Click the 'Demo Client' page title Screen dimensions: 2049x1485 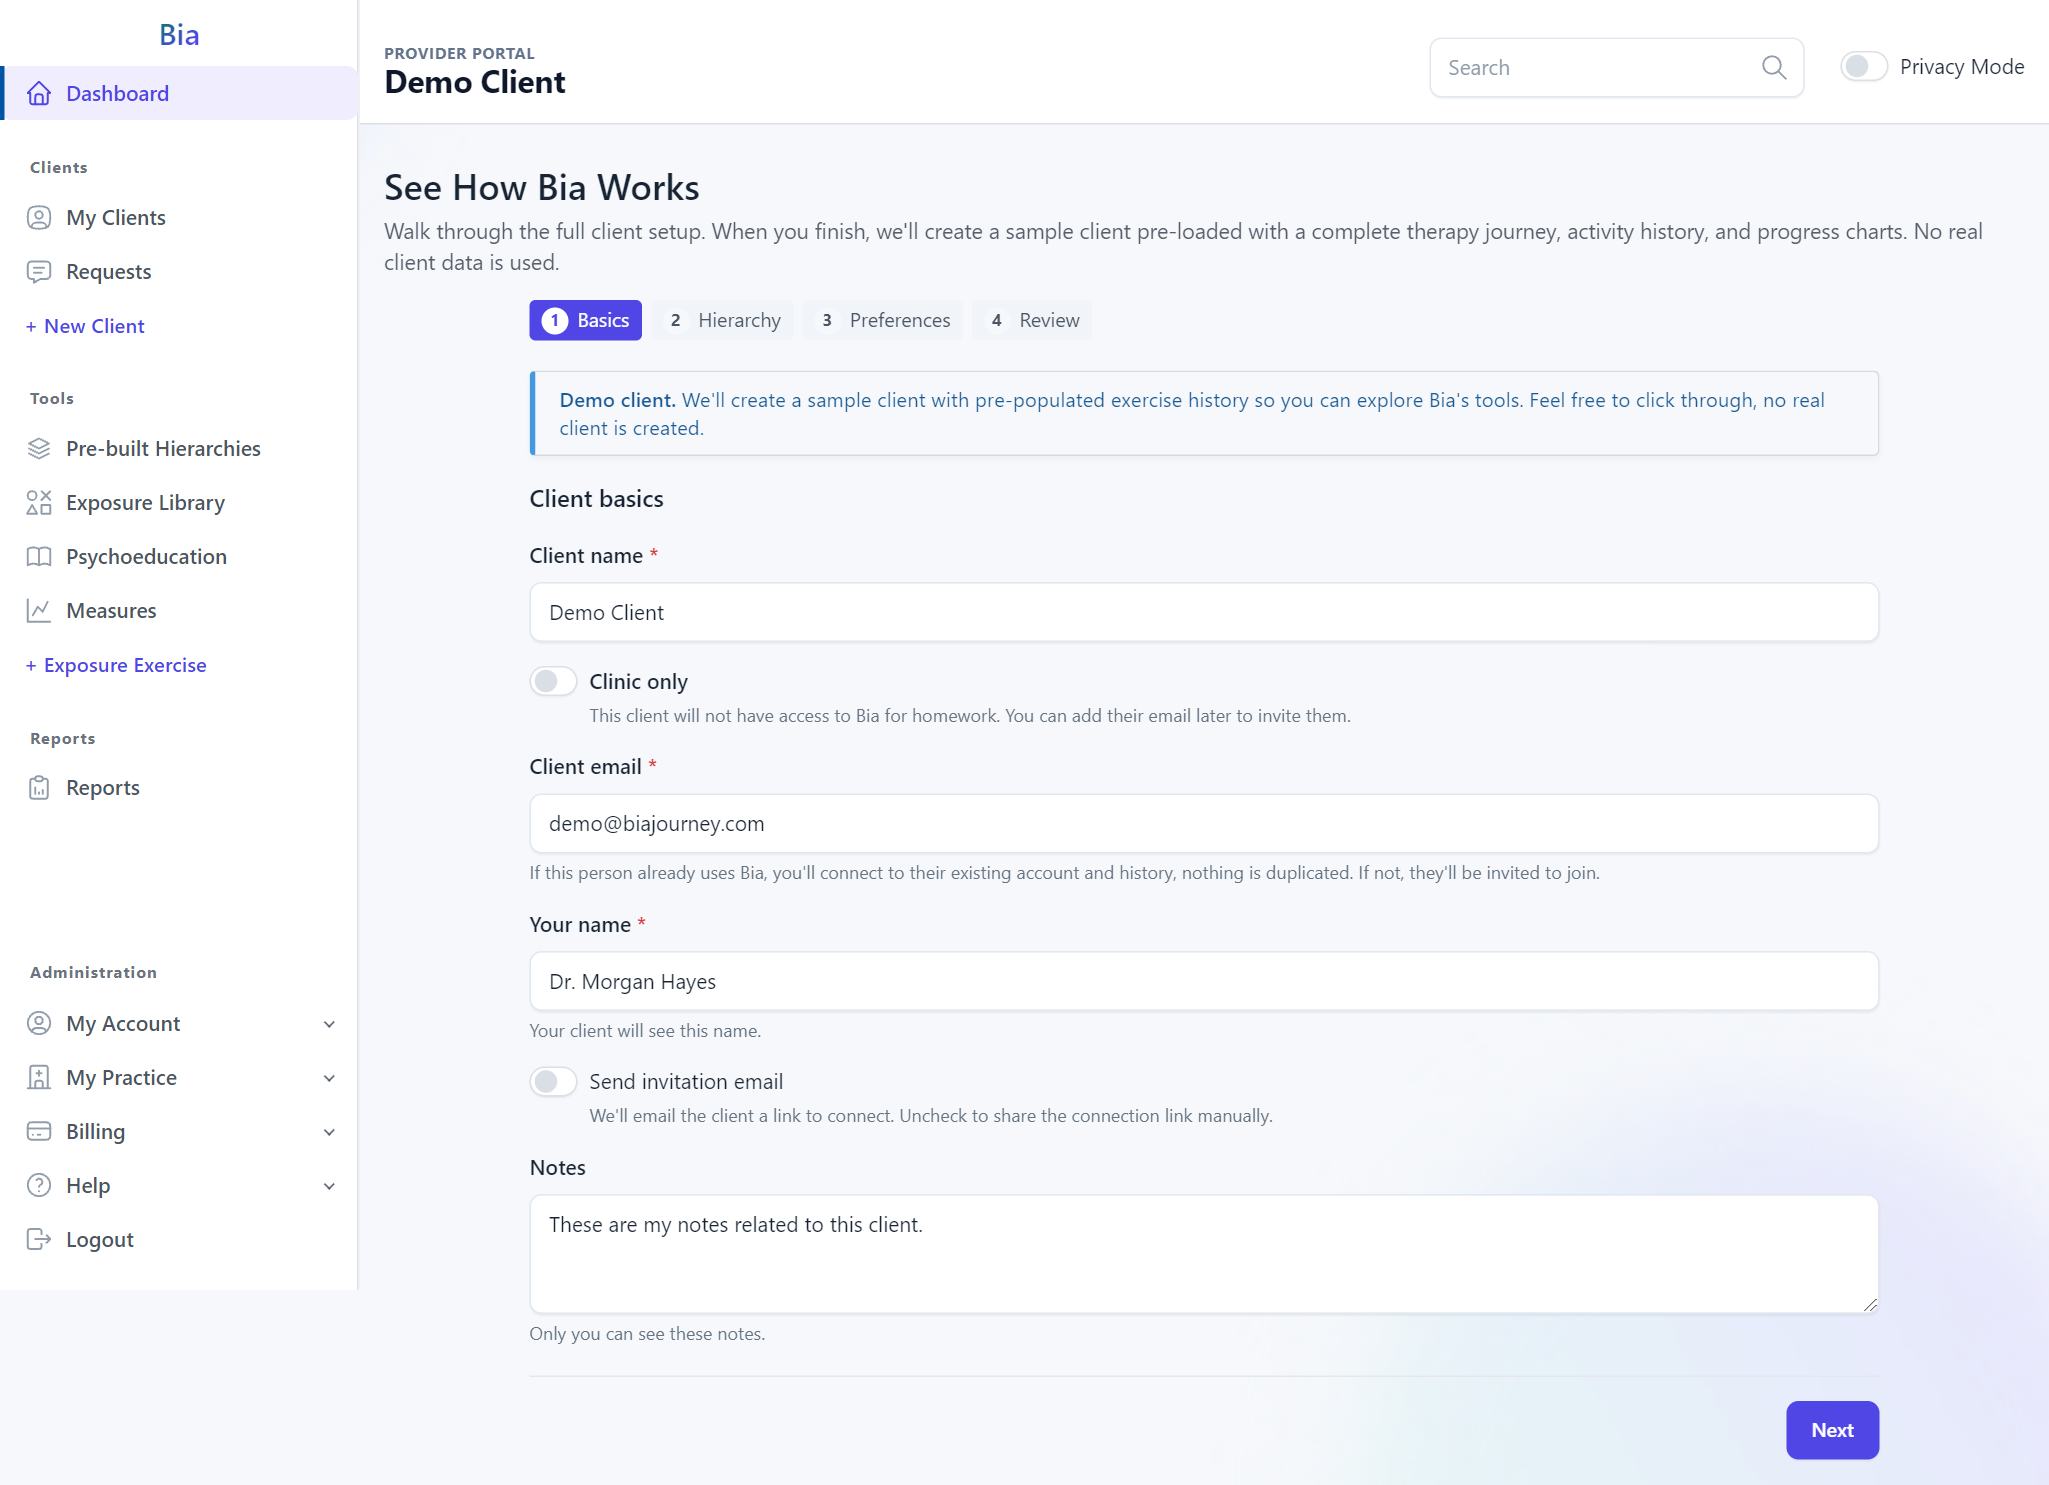coord(475,82)
